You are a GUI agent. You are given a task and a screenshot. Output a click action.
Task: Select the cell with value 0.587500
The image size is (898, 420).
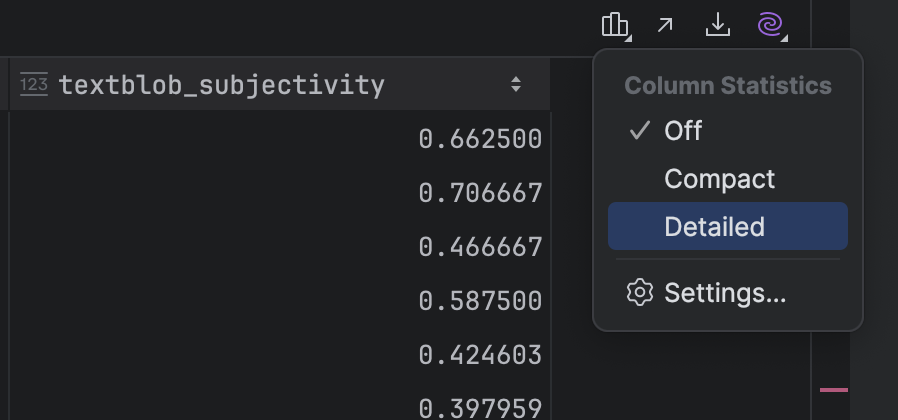(280, 301)
